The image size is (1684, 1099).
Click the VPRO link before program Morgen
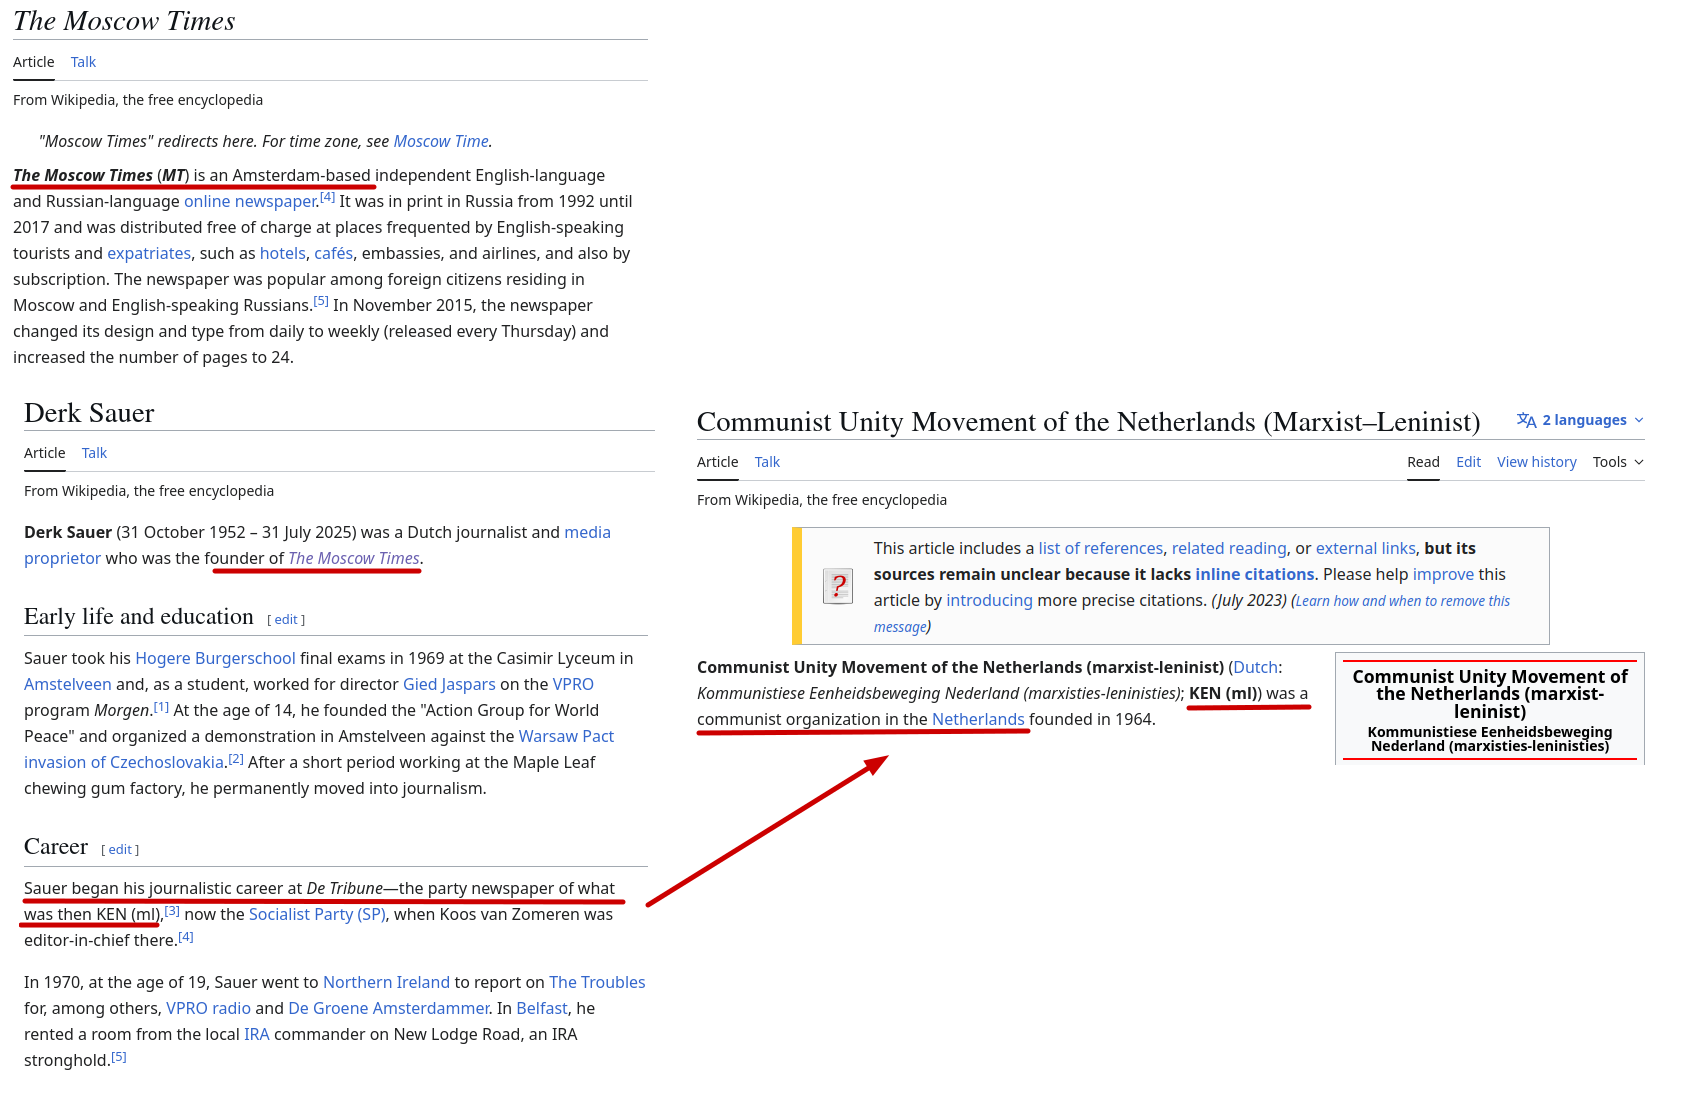pyautogui.click(x=573, y=684)
